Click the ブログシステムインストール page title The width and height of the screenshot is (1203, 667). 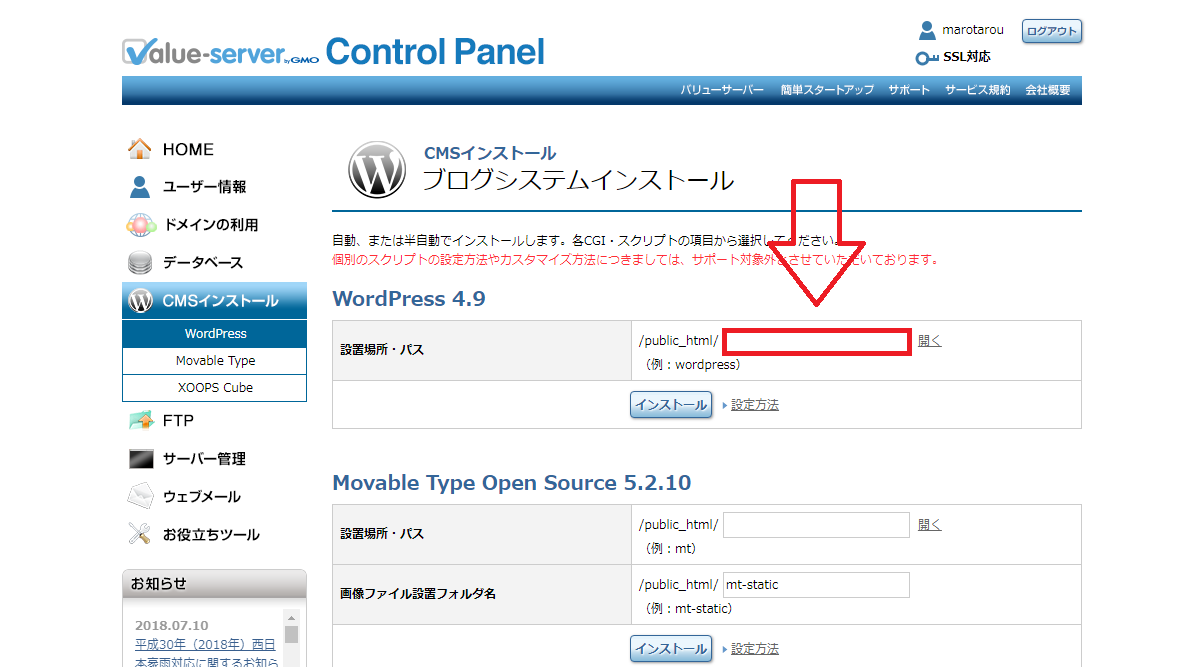578,181
